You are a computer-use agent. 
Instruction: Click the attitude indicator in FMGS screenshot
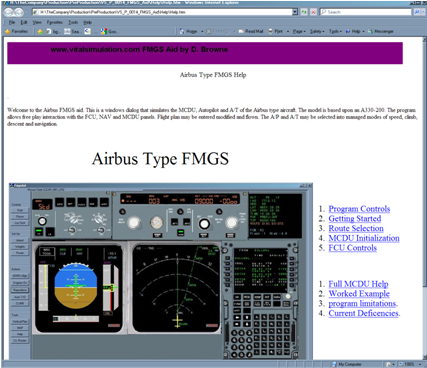pos(76,286)
